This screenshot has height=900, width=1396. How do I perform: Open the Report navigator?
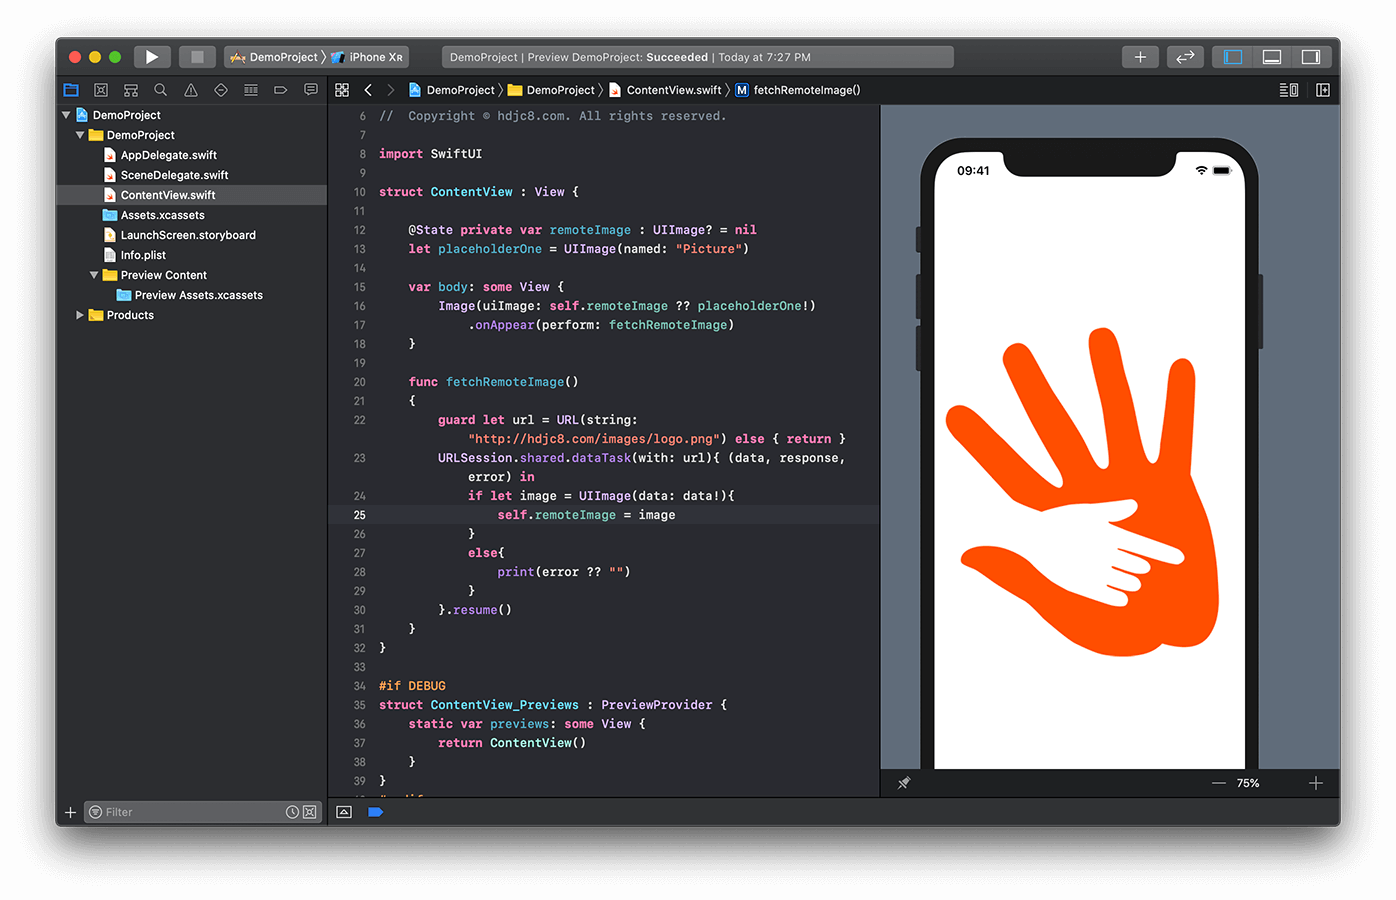pos(311,90)
